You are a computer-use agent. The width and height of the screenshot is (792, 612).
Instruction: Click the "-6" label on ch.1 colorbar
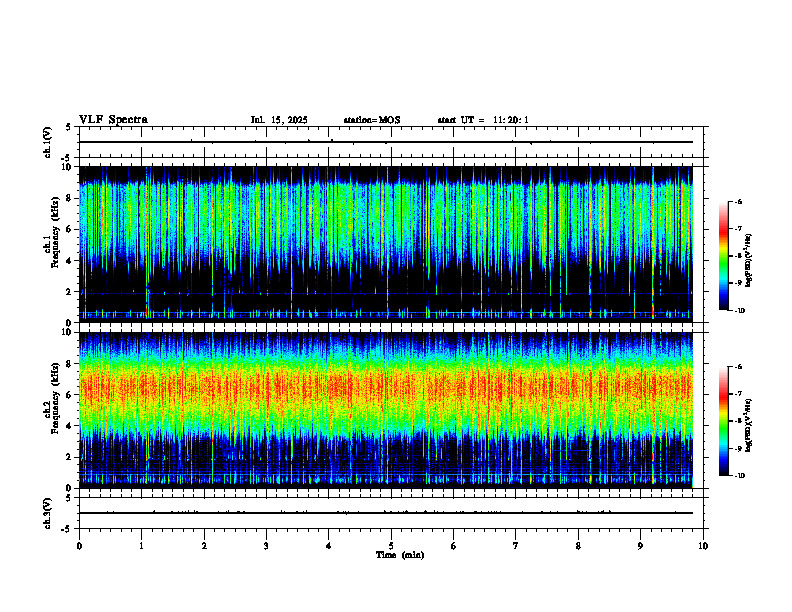pyautogui.click(x=738, y=201)
